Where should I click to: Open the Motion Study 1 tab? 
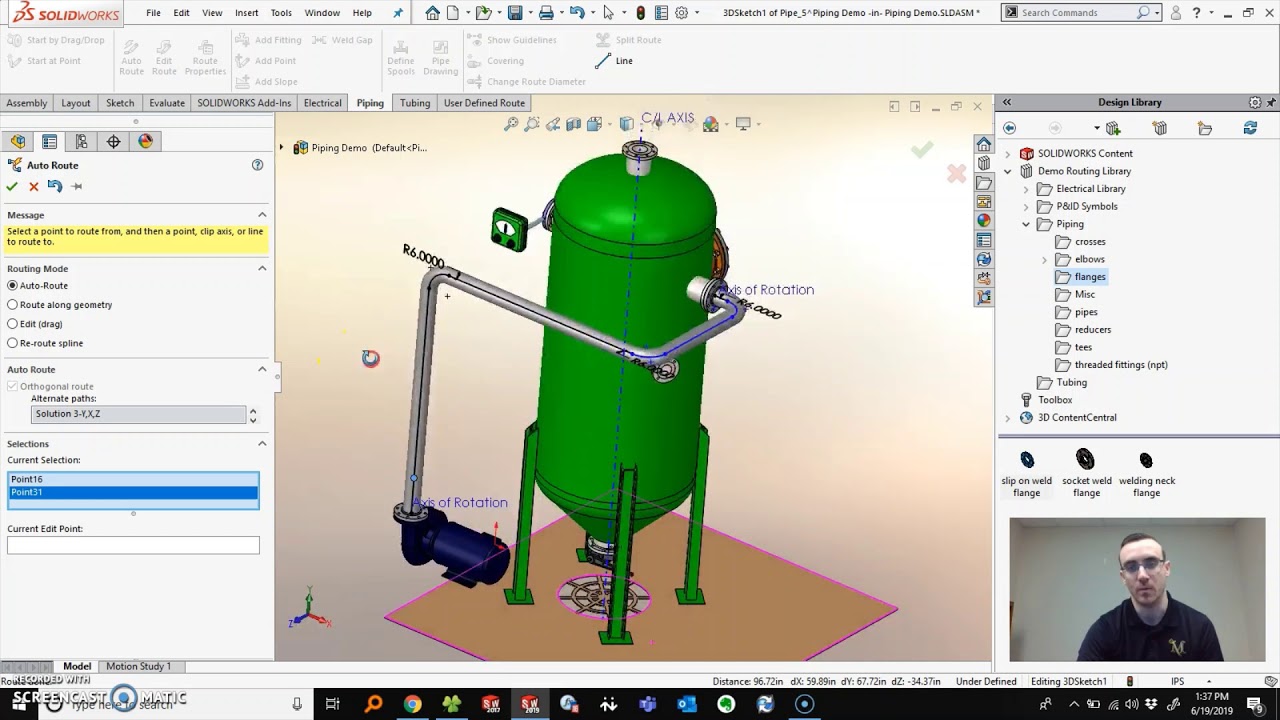click(138, 666)
